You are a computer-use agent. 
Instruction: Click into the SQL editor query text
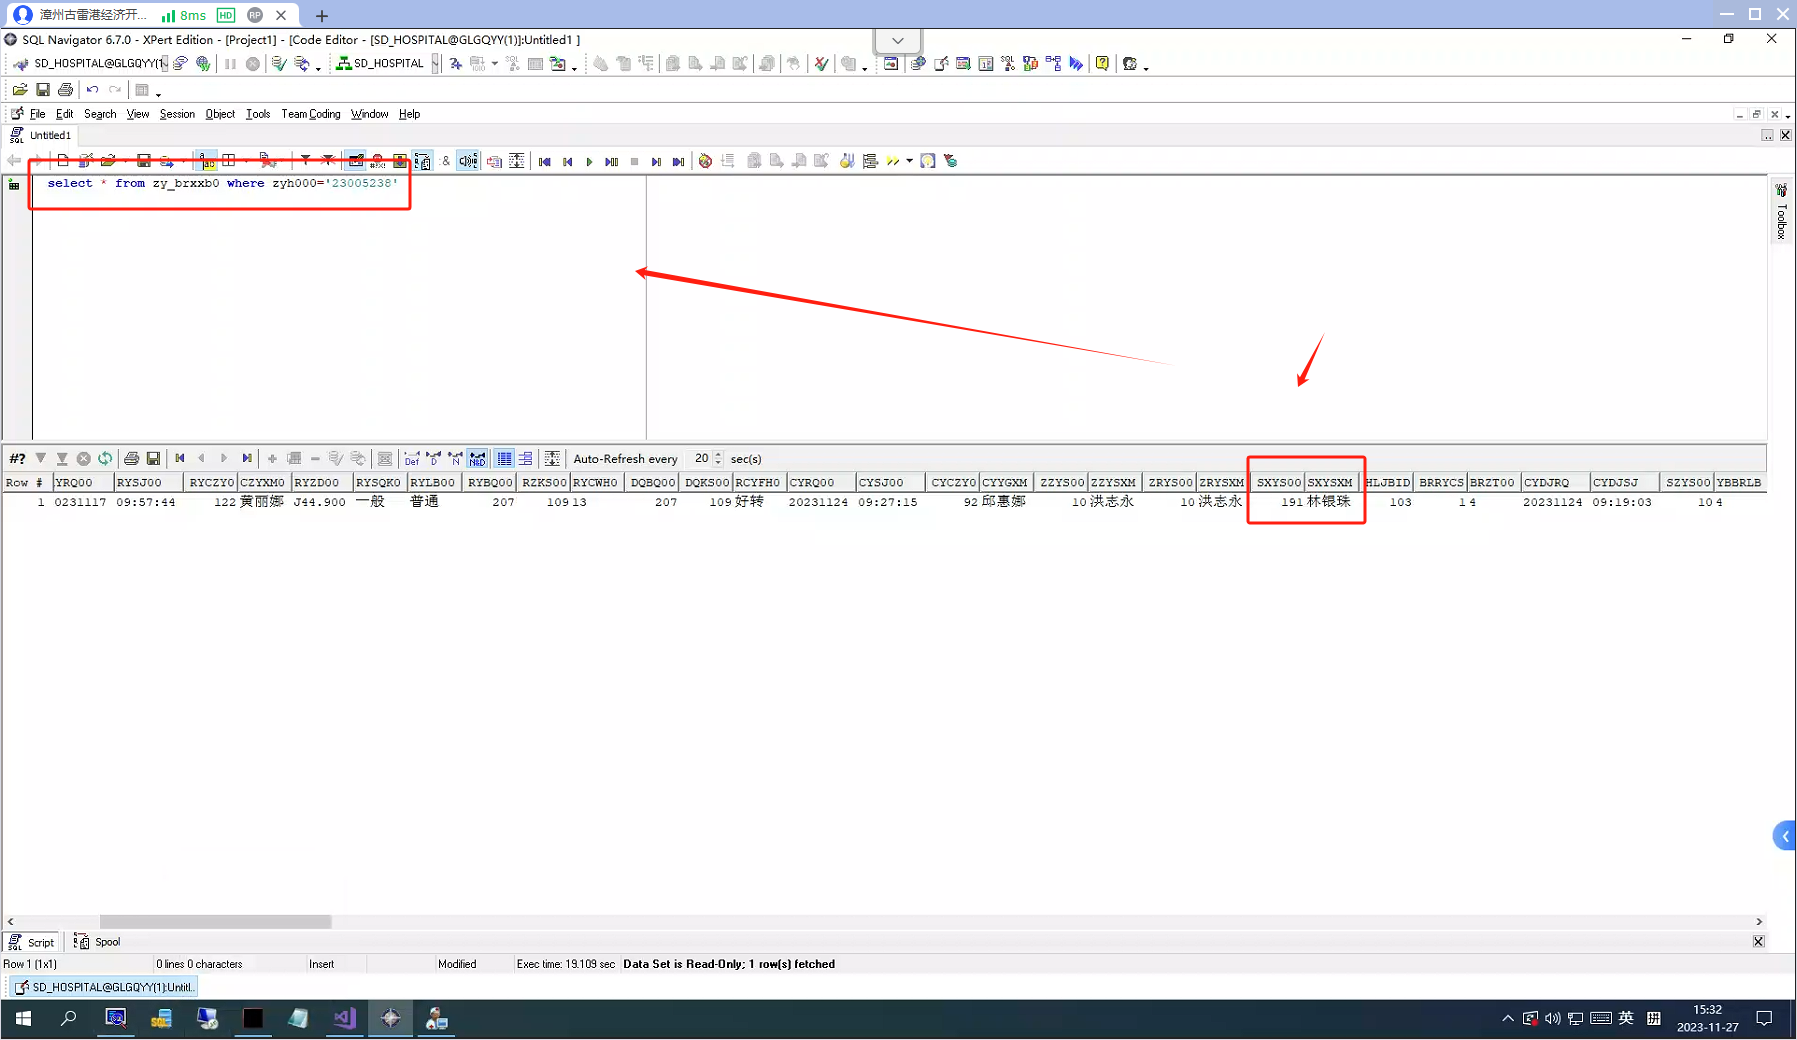pos(222,183)
